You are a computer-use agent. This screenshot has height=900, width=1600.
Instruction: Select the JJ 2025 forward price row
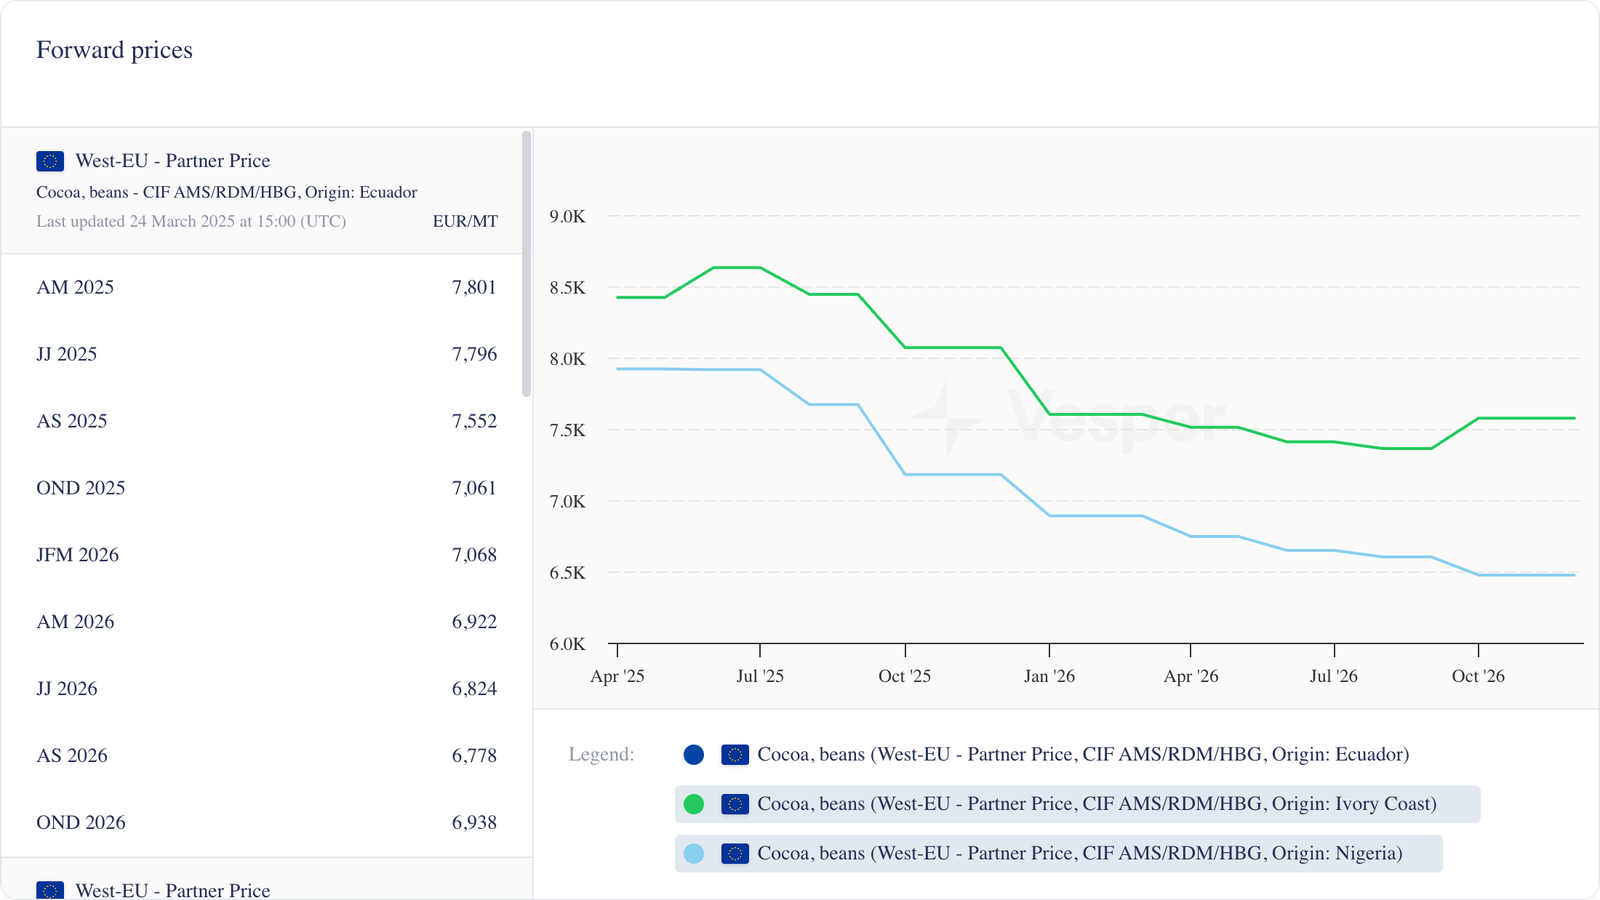[x=266, y=355]
